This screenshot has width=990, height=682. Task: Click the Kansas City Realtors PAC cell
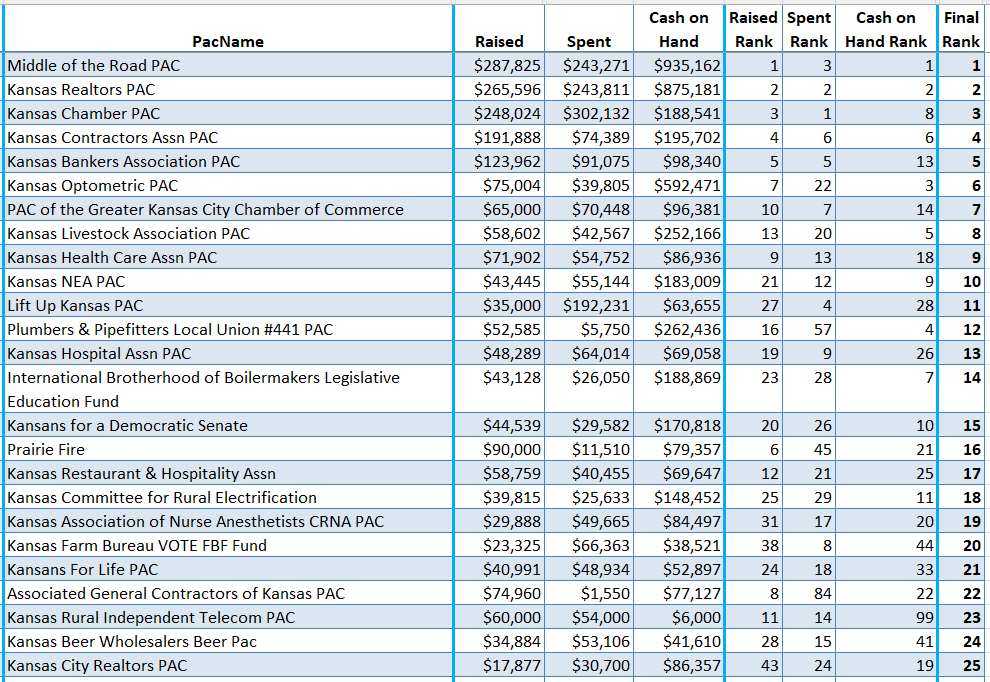228,665
